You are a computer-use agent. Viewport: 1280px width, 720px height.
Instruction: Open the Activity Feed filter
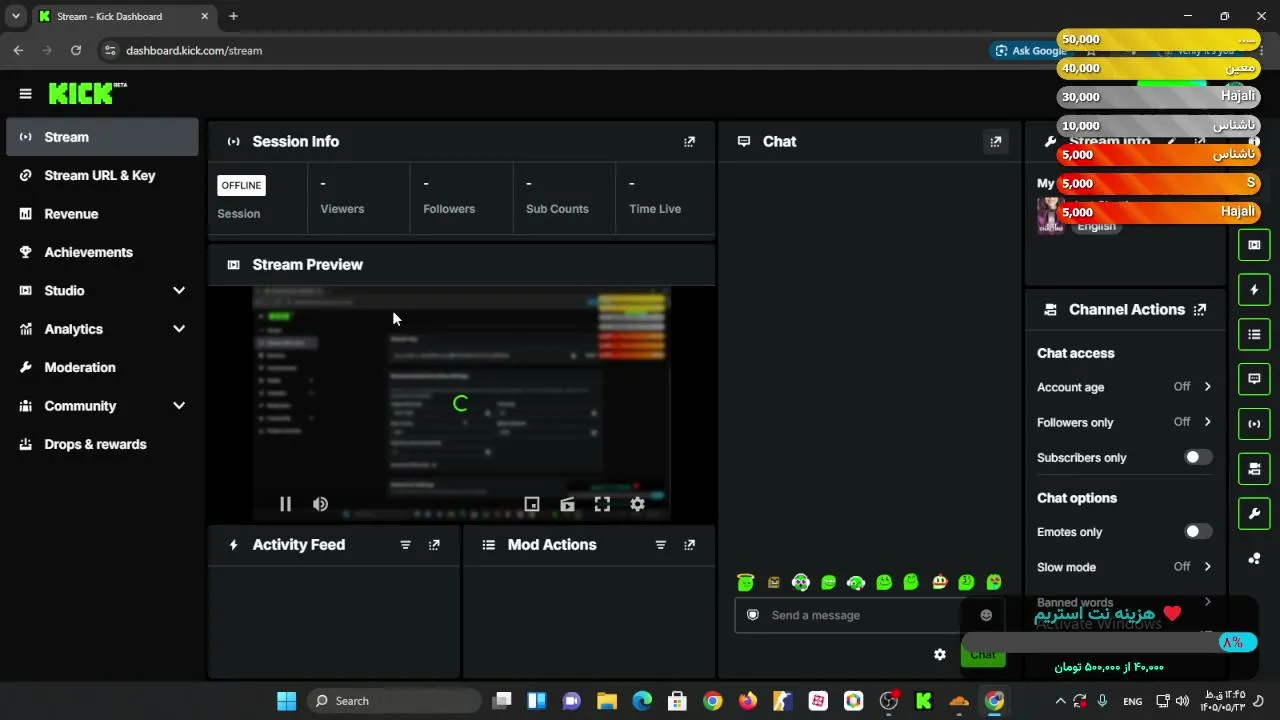click(405, 545)
